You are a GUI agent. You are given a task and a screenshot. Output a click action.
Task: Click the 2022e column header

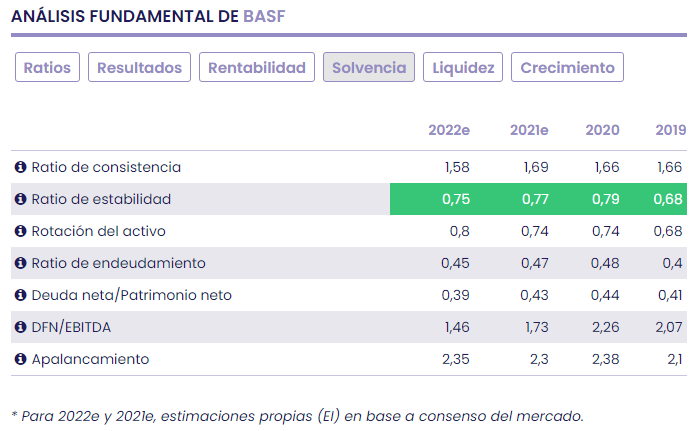click(x=449, y=130)
